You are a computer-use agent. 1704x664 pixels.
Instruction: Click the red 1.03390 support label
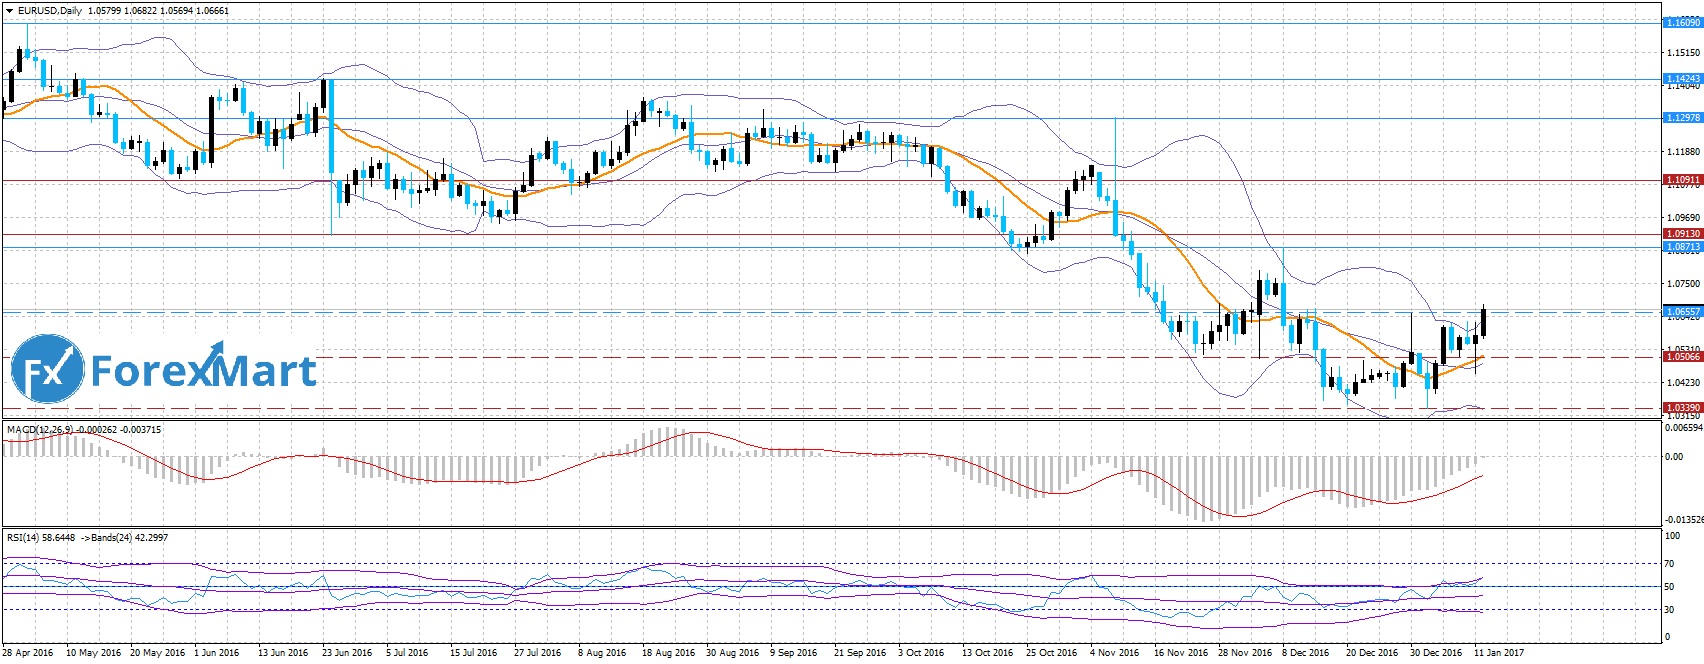1682,408
